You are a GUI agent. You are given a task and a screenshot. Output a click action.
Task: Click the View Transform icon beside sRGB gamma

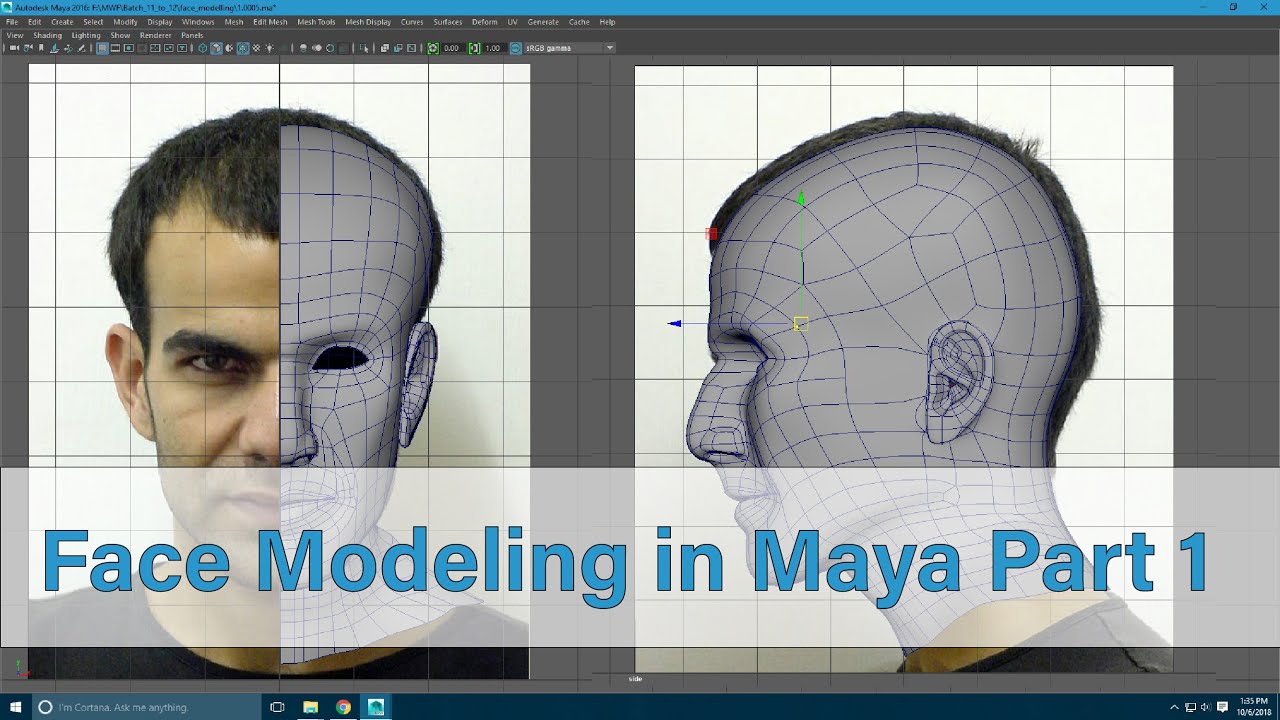coord(516,48)
